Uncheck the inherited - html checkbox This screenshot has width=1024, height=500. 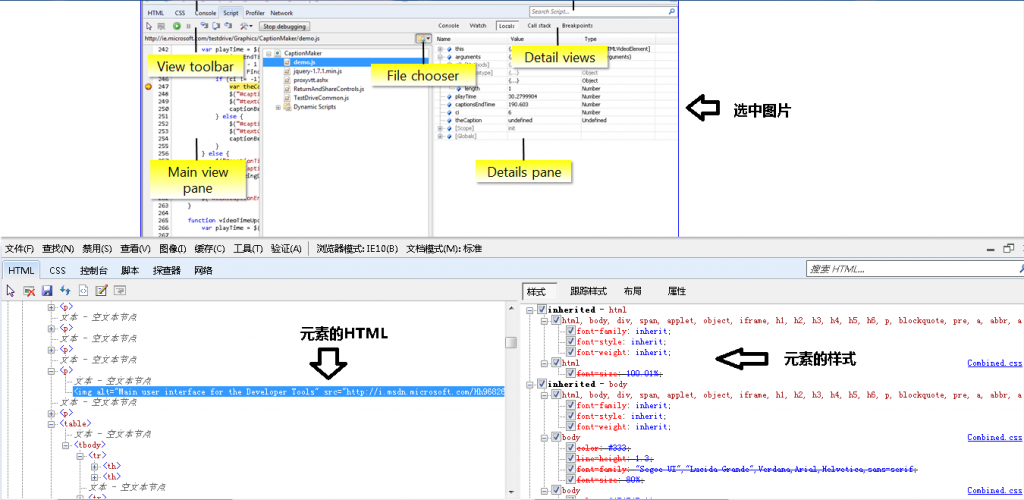pos(542,309)
